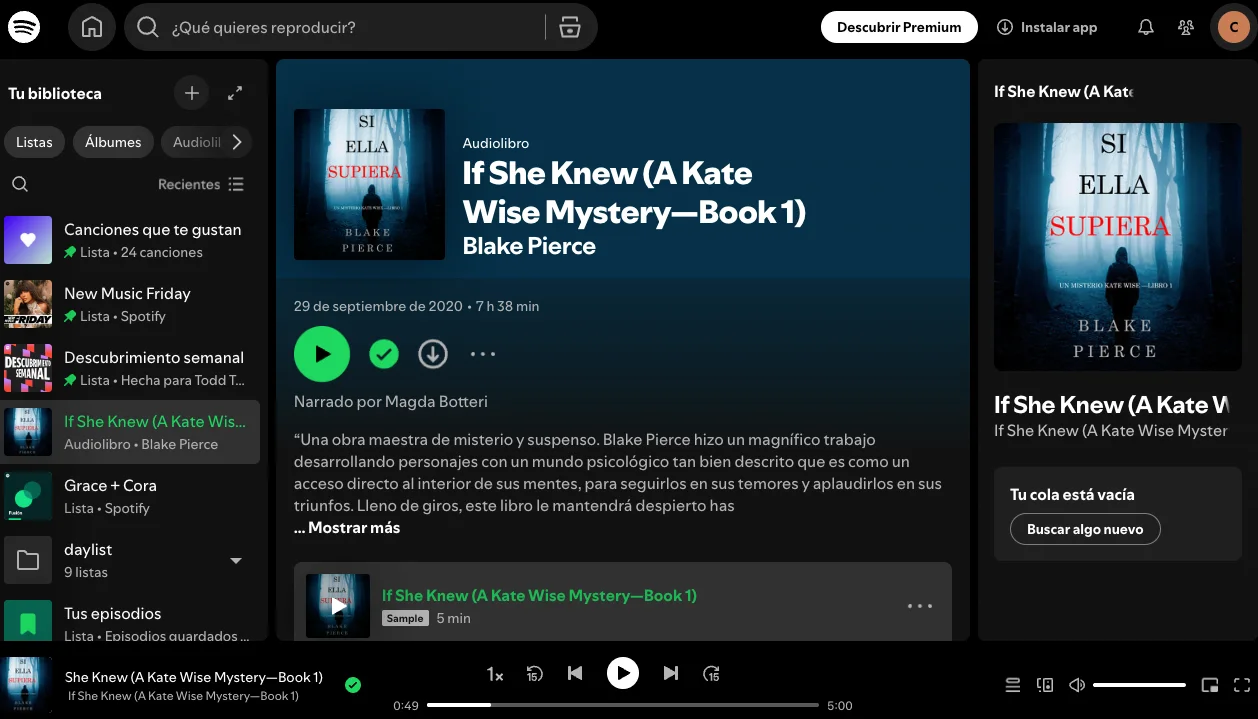Viewport: 1258px width, 719px height.
Task: Toggle saved checkmark in bottom player bar
Action: (x=353, y=685)
